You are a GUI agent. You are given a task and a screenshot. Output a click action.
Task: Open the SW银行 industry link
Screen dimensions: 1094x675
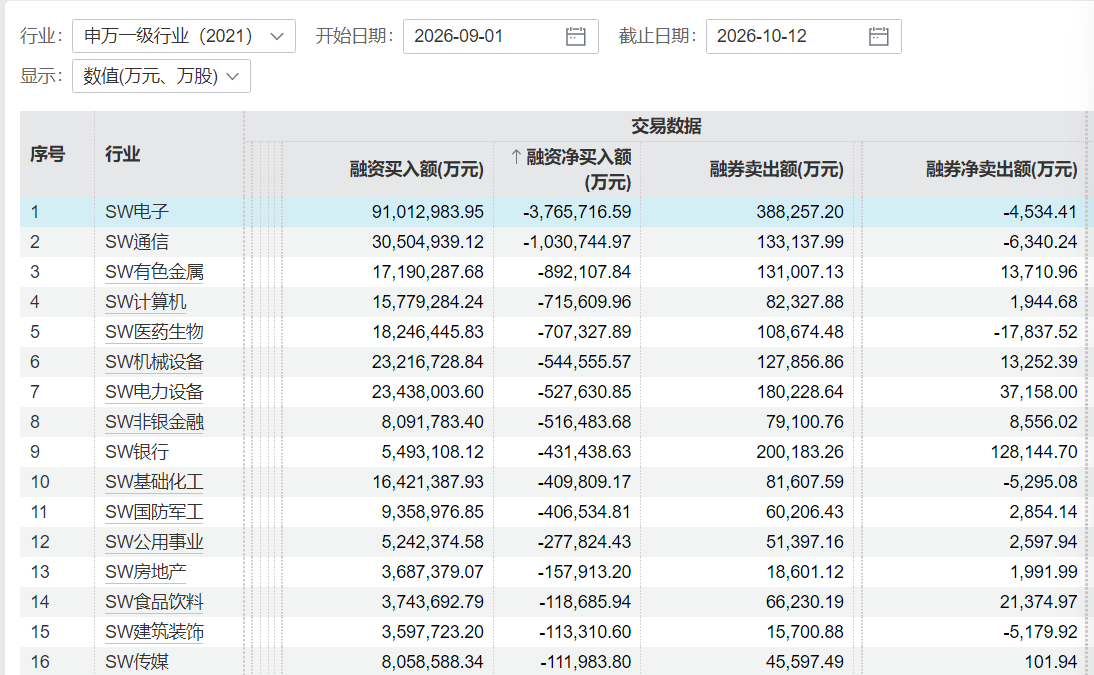(x=137, y=452)
